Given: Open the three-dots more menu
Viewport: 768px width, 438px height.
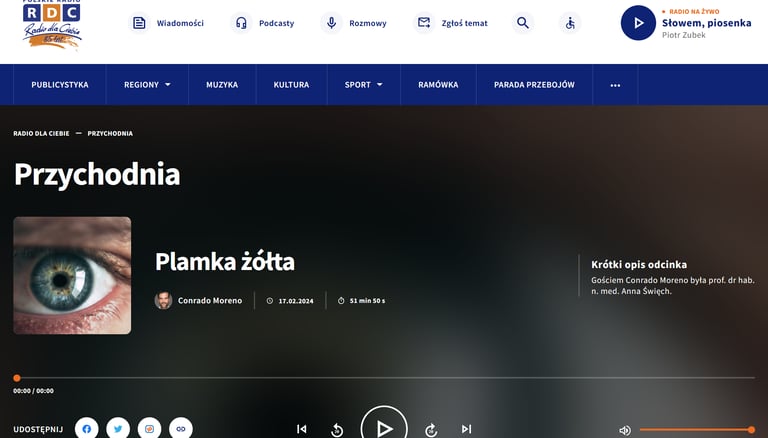Looking at the screenshot, I should coord(615,85).
